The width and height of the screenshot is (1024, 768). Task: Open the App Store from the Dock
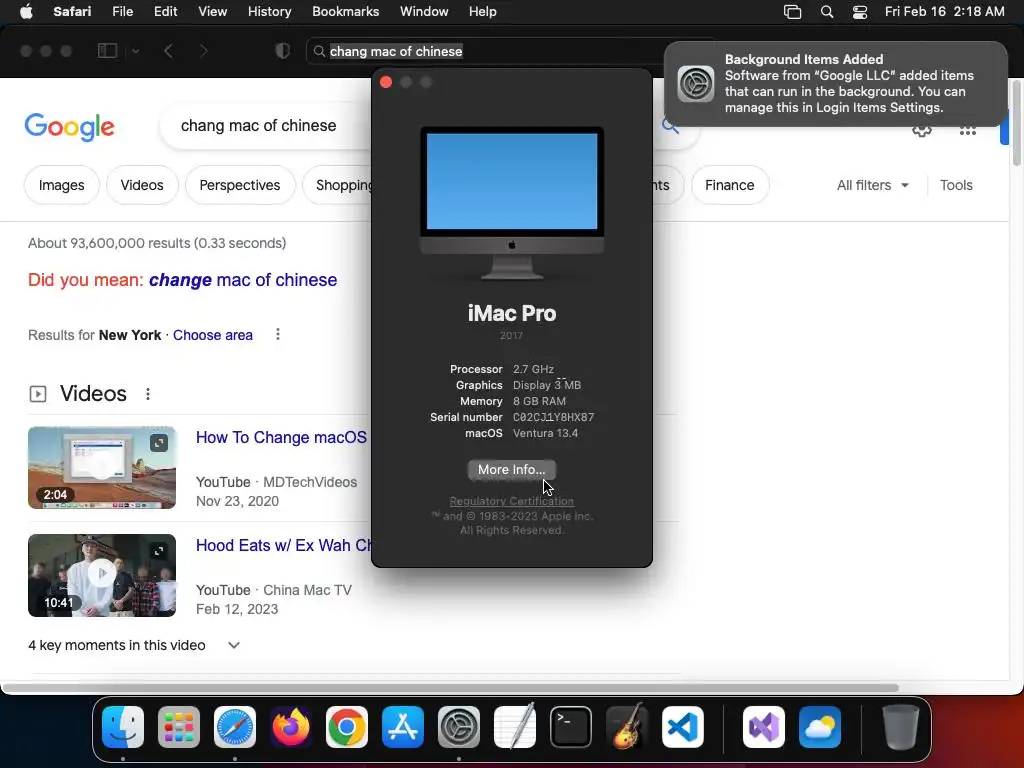[x=403, y=727]
